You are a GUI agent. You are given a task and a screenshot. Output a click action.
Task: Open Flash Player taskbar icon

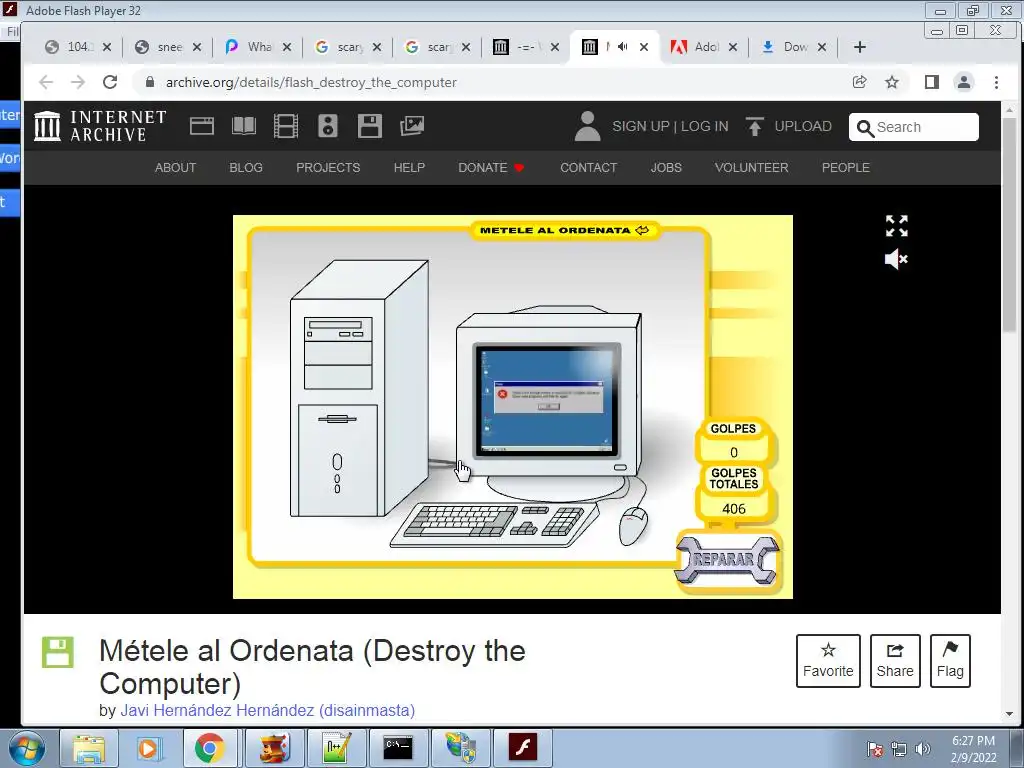522,748
